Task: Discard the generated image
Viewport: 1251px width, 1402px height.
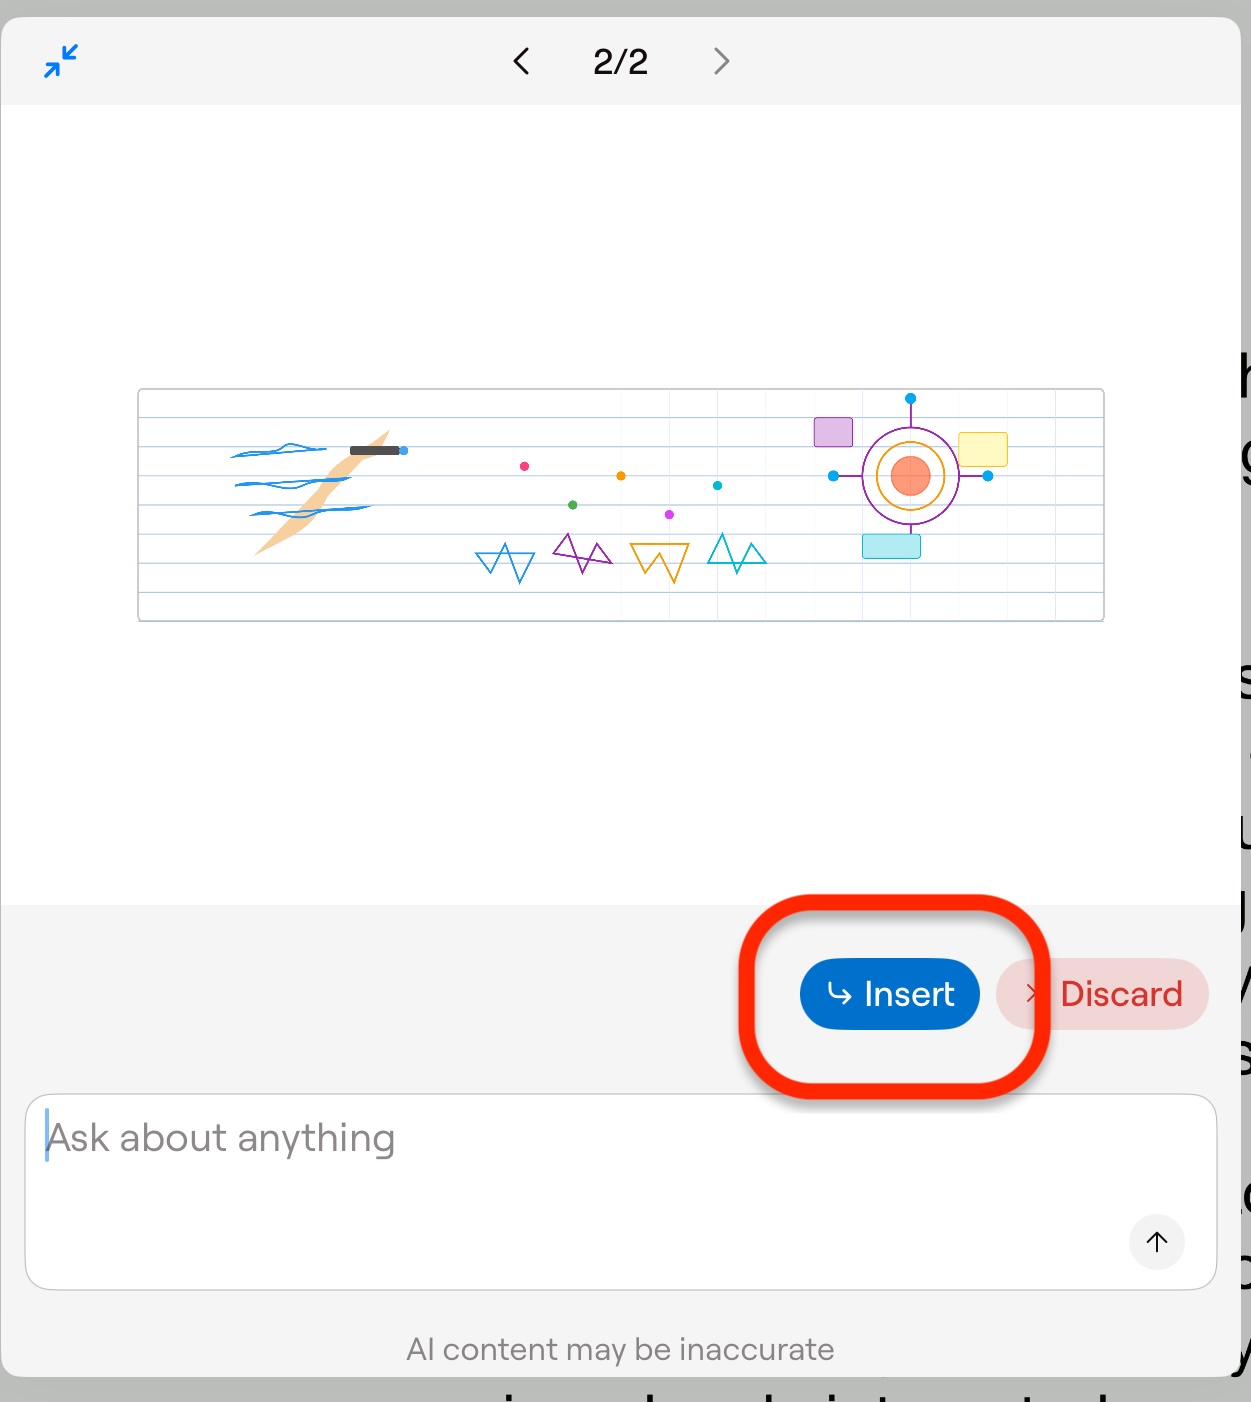Action: point(1103,994)
